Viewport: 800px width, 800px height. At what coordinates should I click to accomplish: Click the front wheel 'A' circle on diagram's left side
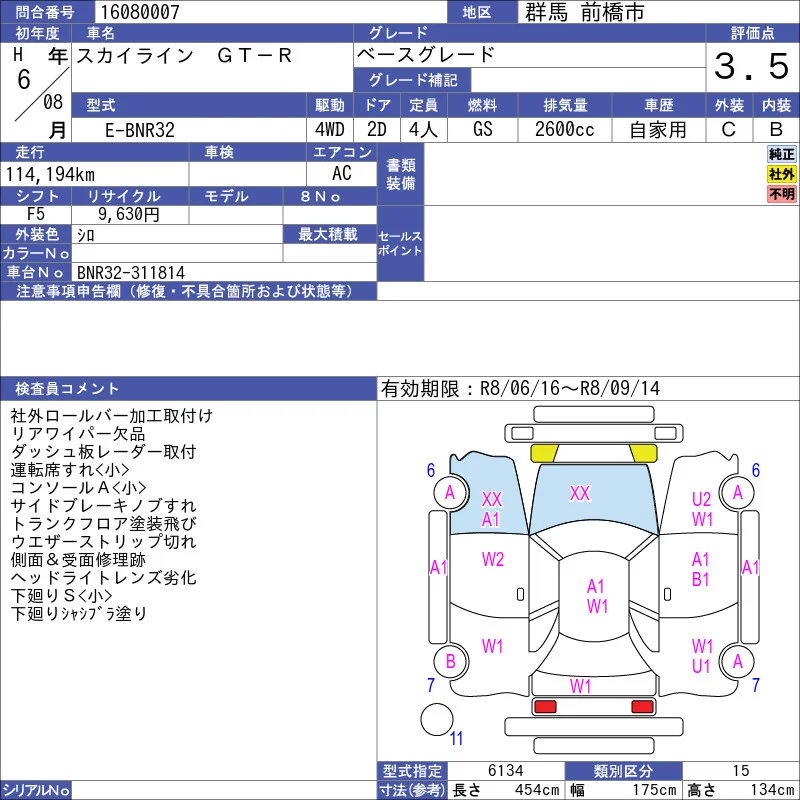click(x=450, y=492)
